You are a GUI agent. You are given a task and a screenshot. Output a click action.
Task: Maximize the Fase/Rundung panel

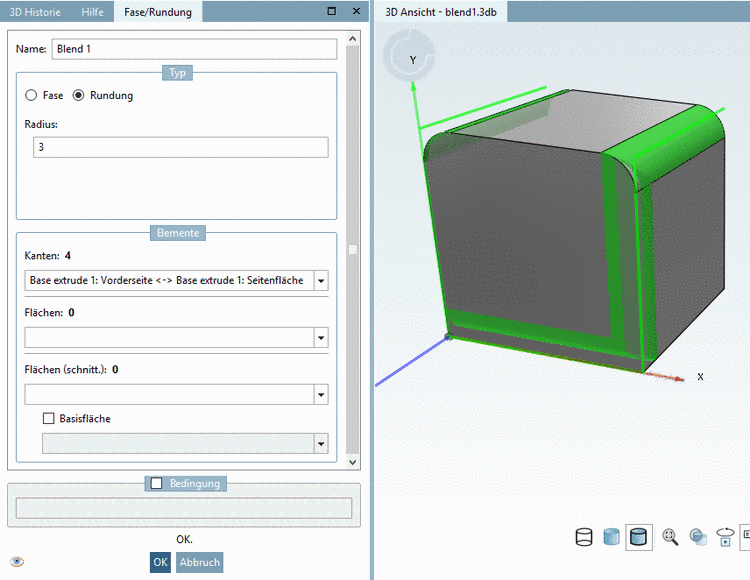click(x=331, y=11)
